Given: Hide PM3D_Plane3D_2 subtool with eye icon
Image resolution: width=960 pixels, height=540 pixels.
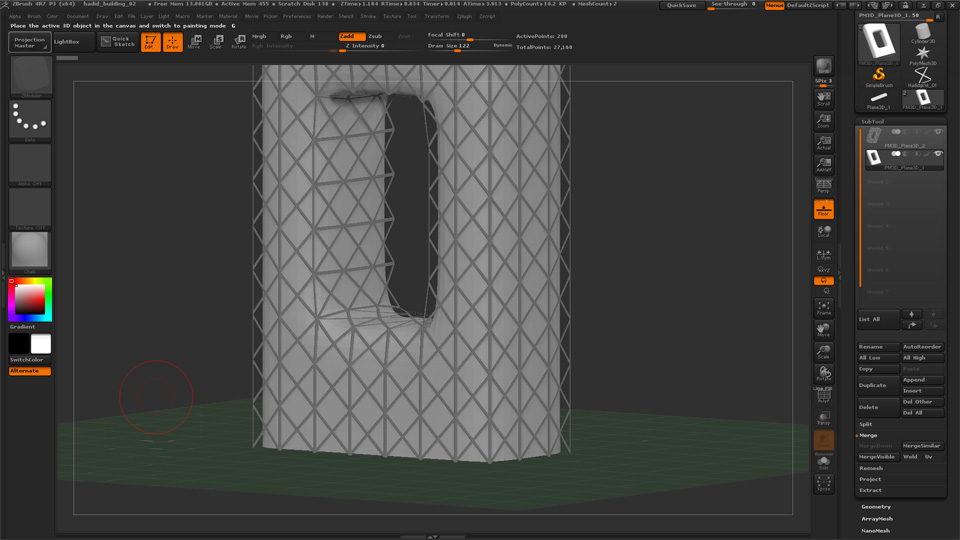Looking at the screenshot, I should [937, 132].
